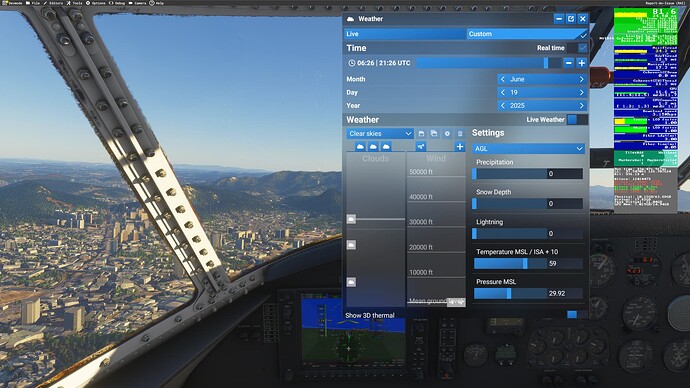Click the pressure value field showing 29.92
Viewport: 690px width, 388px height.
[x=565, y=293]
